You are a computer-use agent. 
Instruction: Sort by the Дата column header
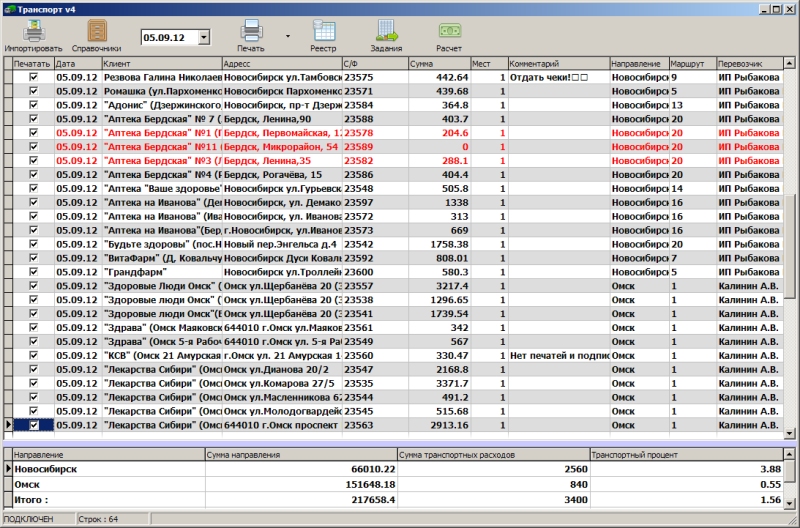(78, 64)
